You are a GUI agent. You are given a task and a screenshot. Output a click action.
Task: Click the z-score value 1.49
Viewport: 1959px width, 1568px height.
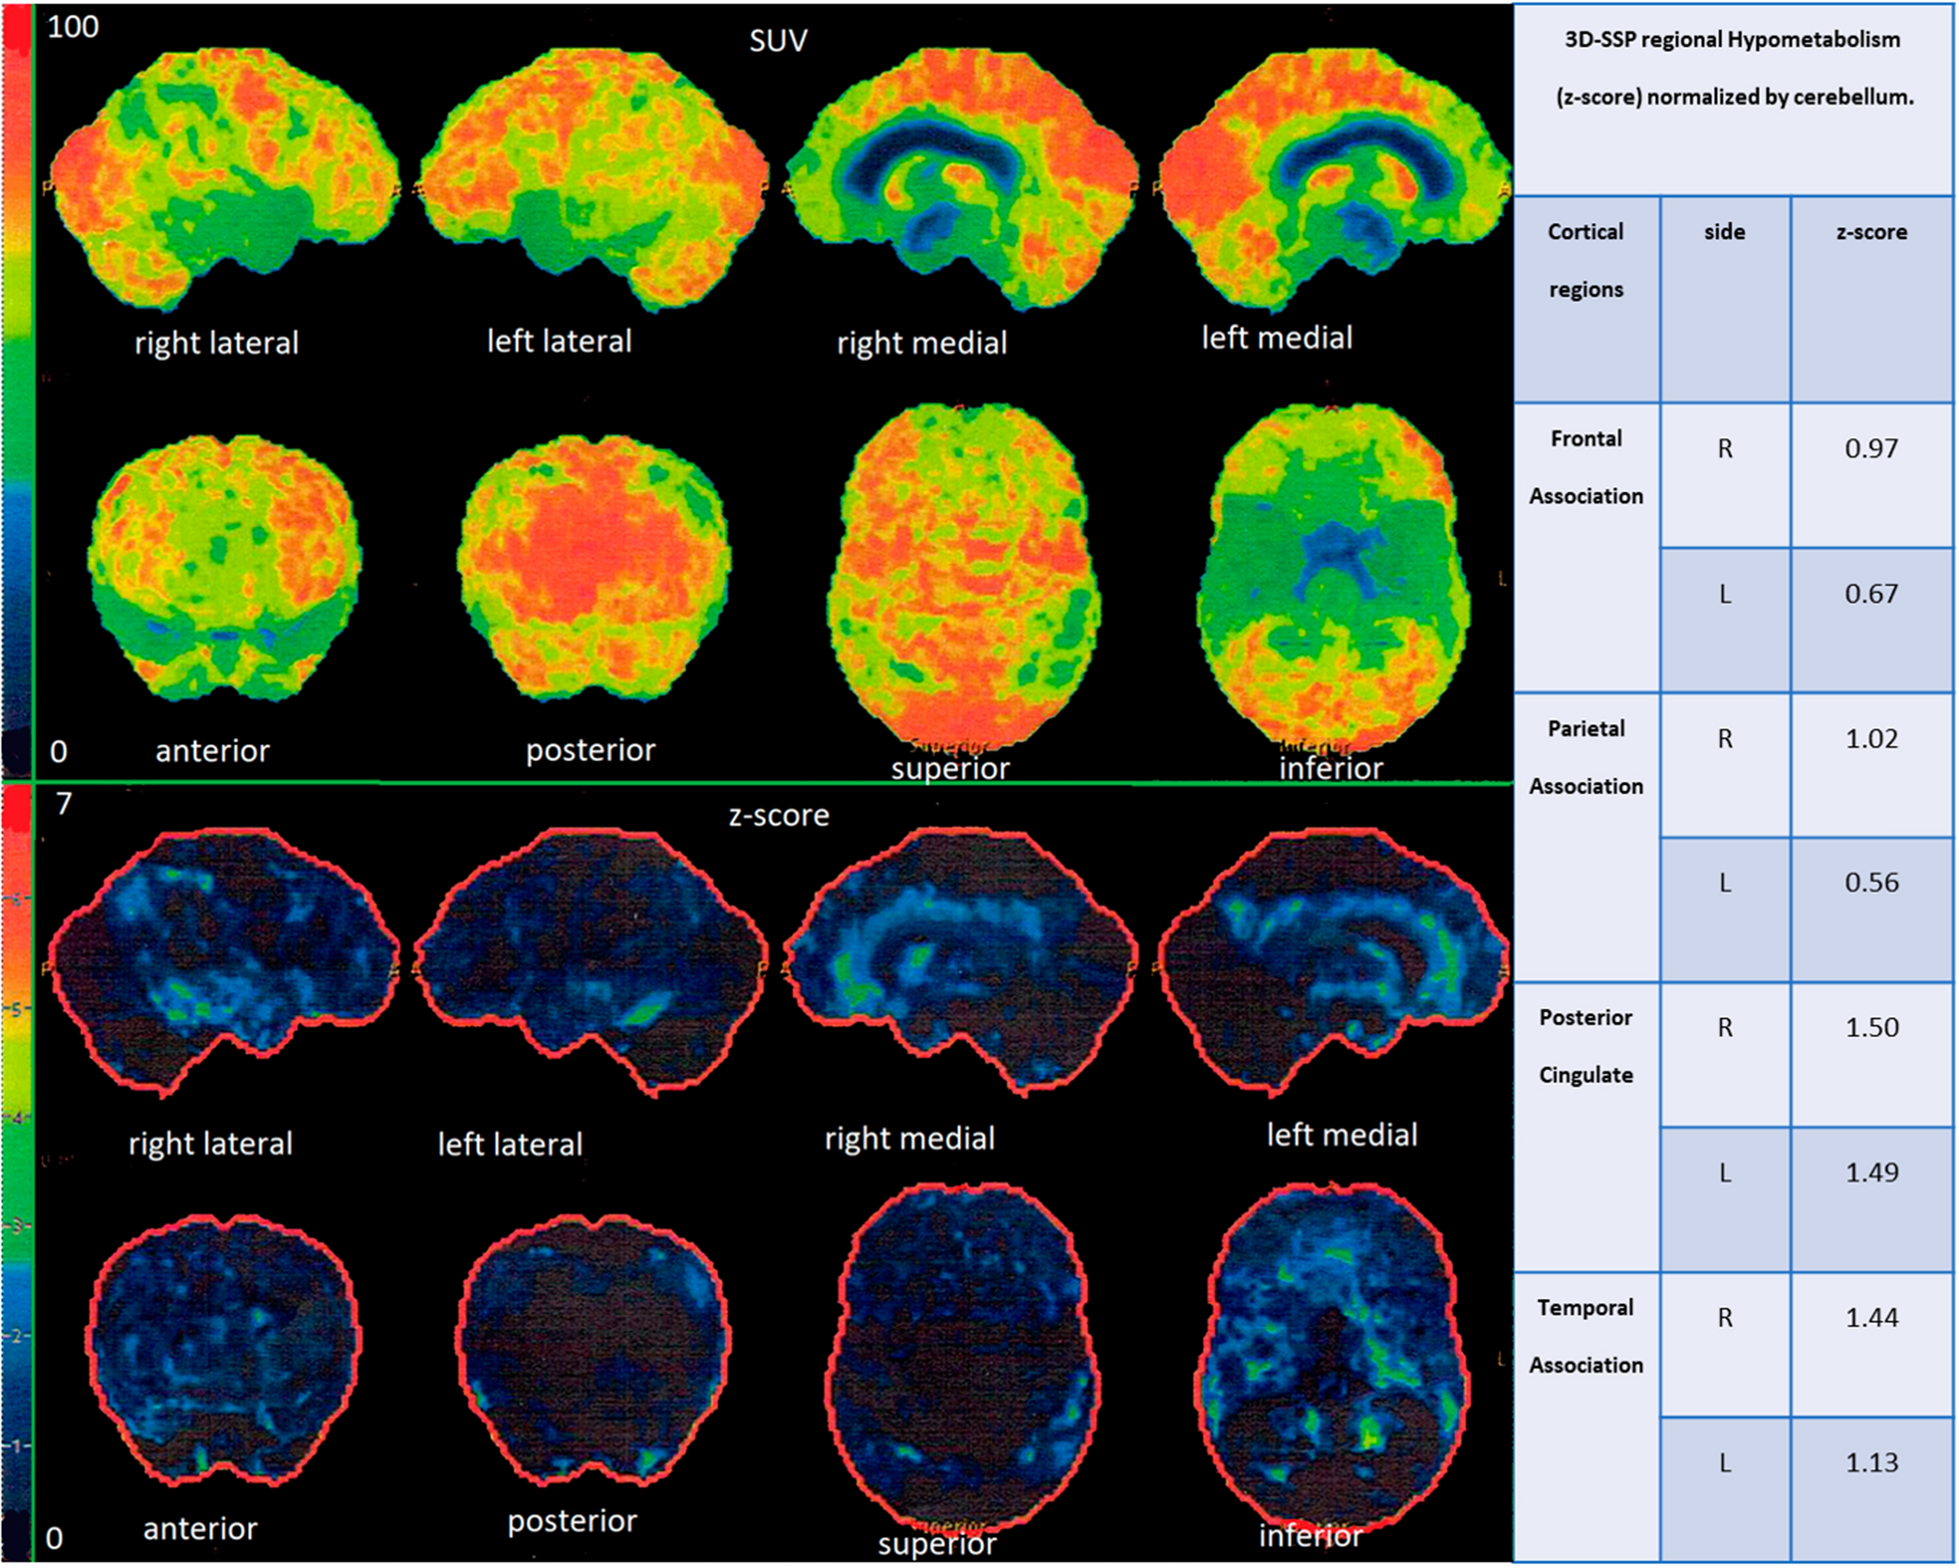click(1871, 1172)
